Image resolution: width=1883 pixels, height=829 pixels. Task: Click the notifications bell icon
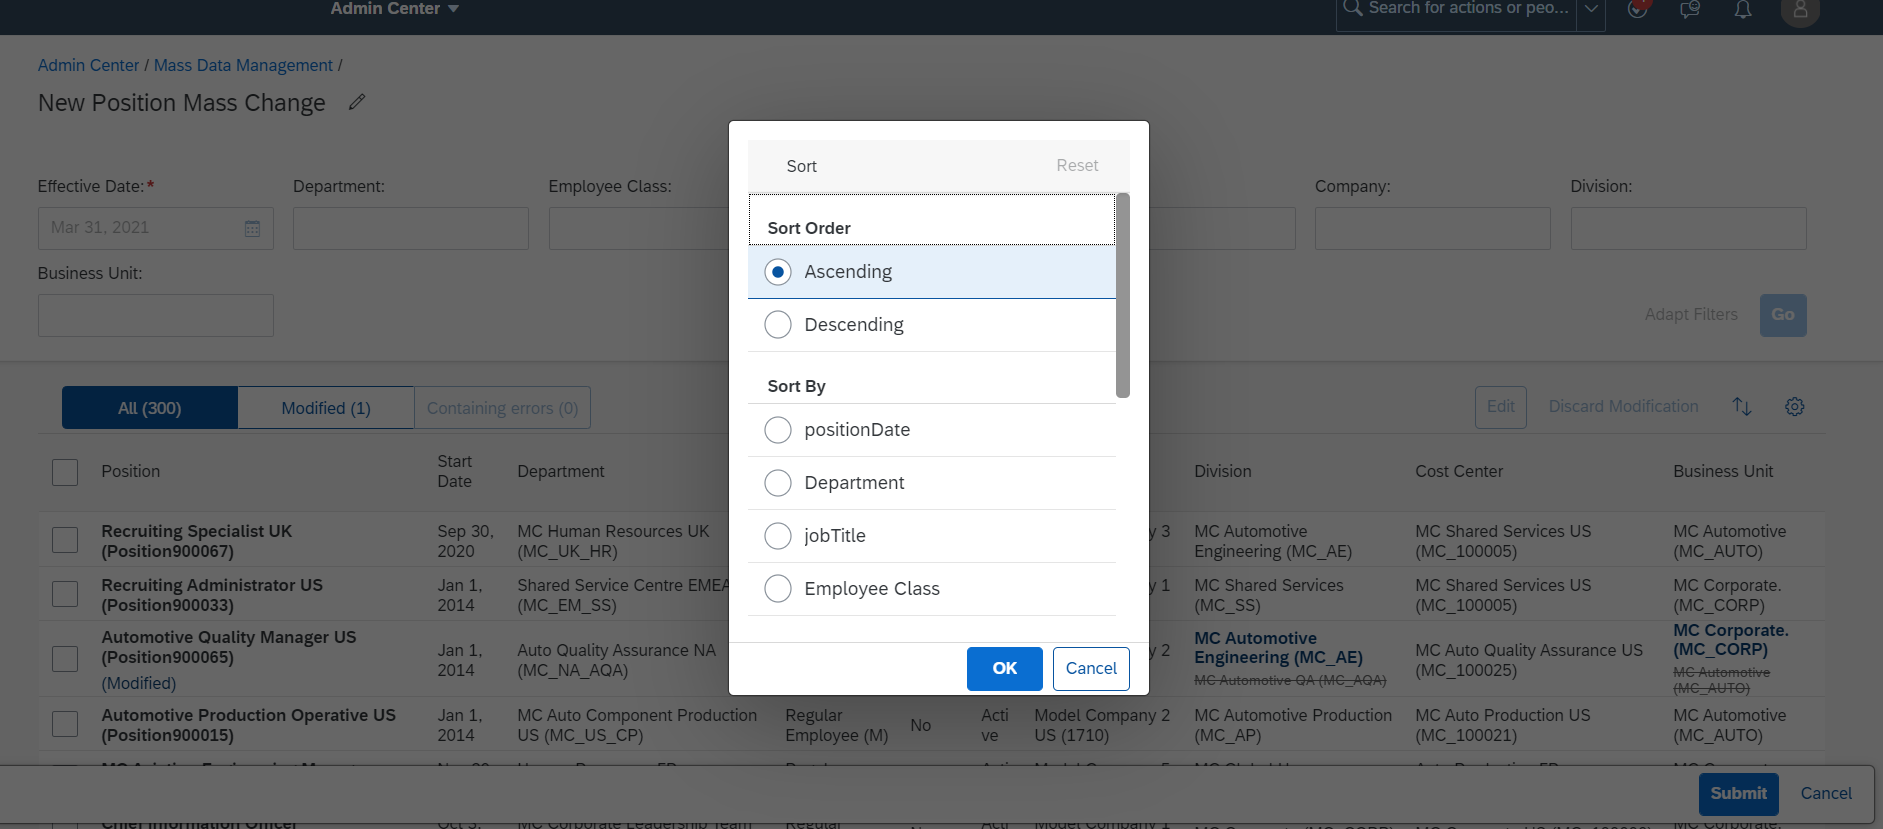pos(1743,10)
